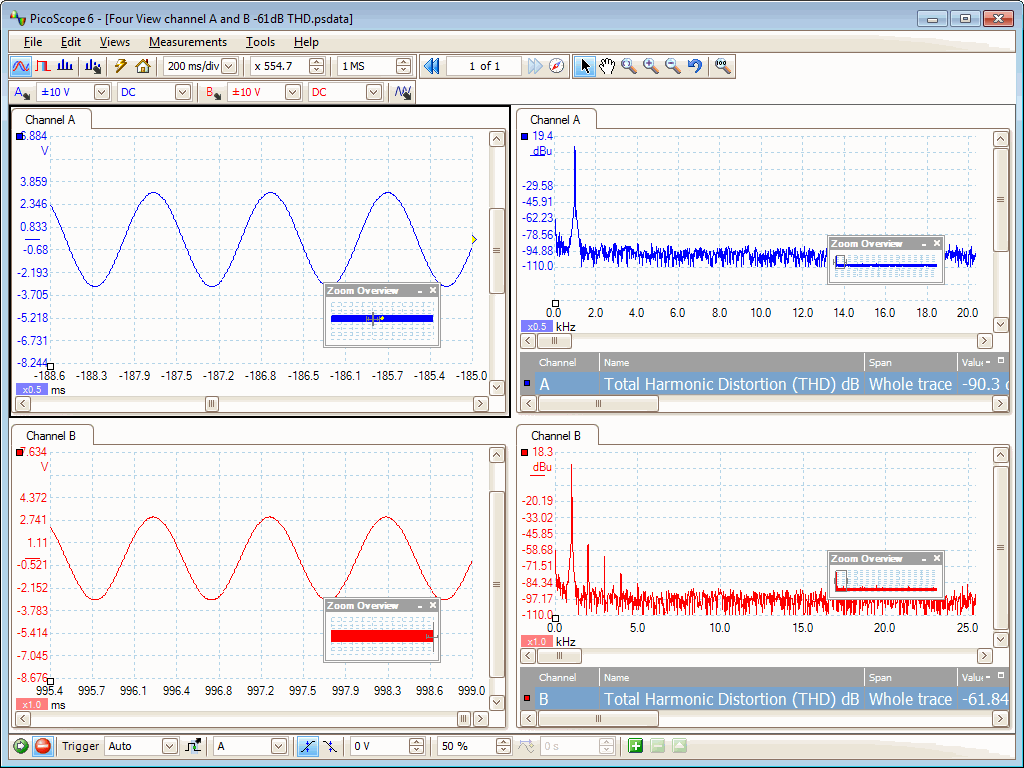Enable Persistence mode in toolbar
Viewport: 1024px width, 768px height.
click(43, 66)
